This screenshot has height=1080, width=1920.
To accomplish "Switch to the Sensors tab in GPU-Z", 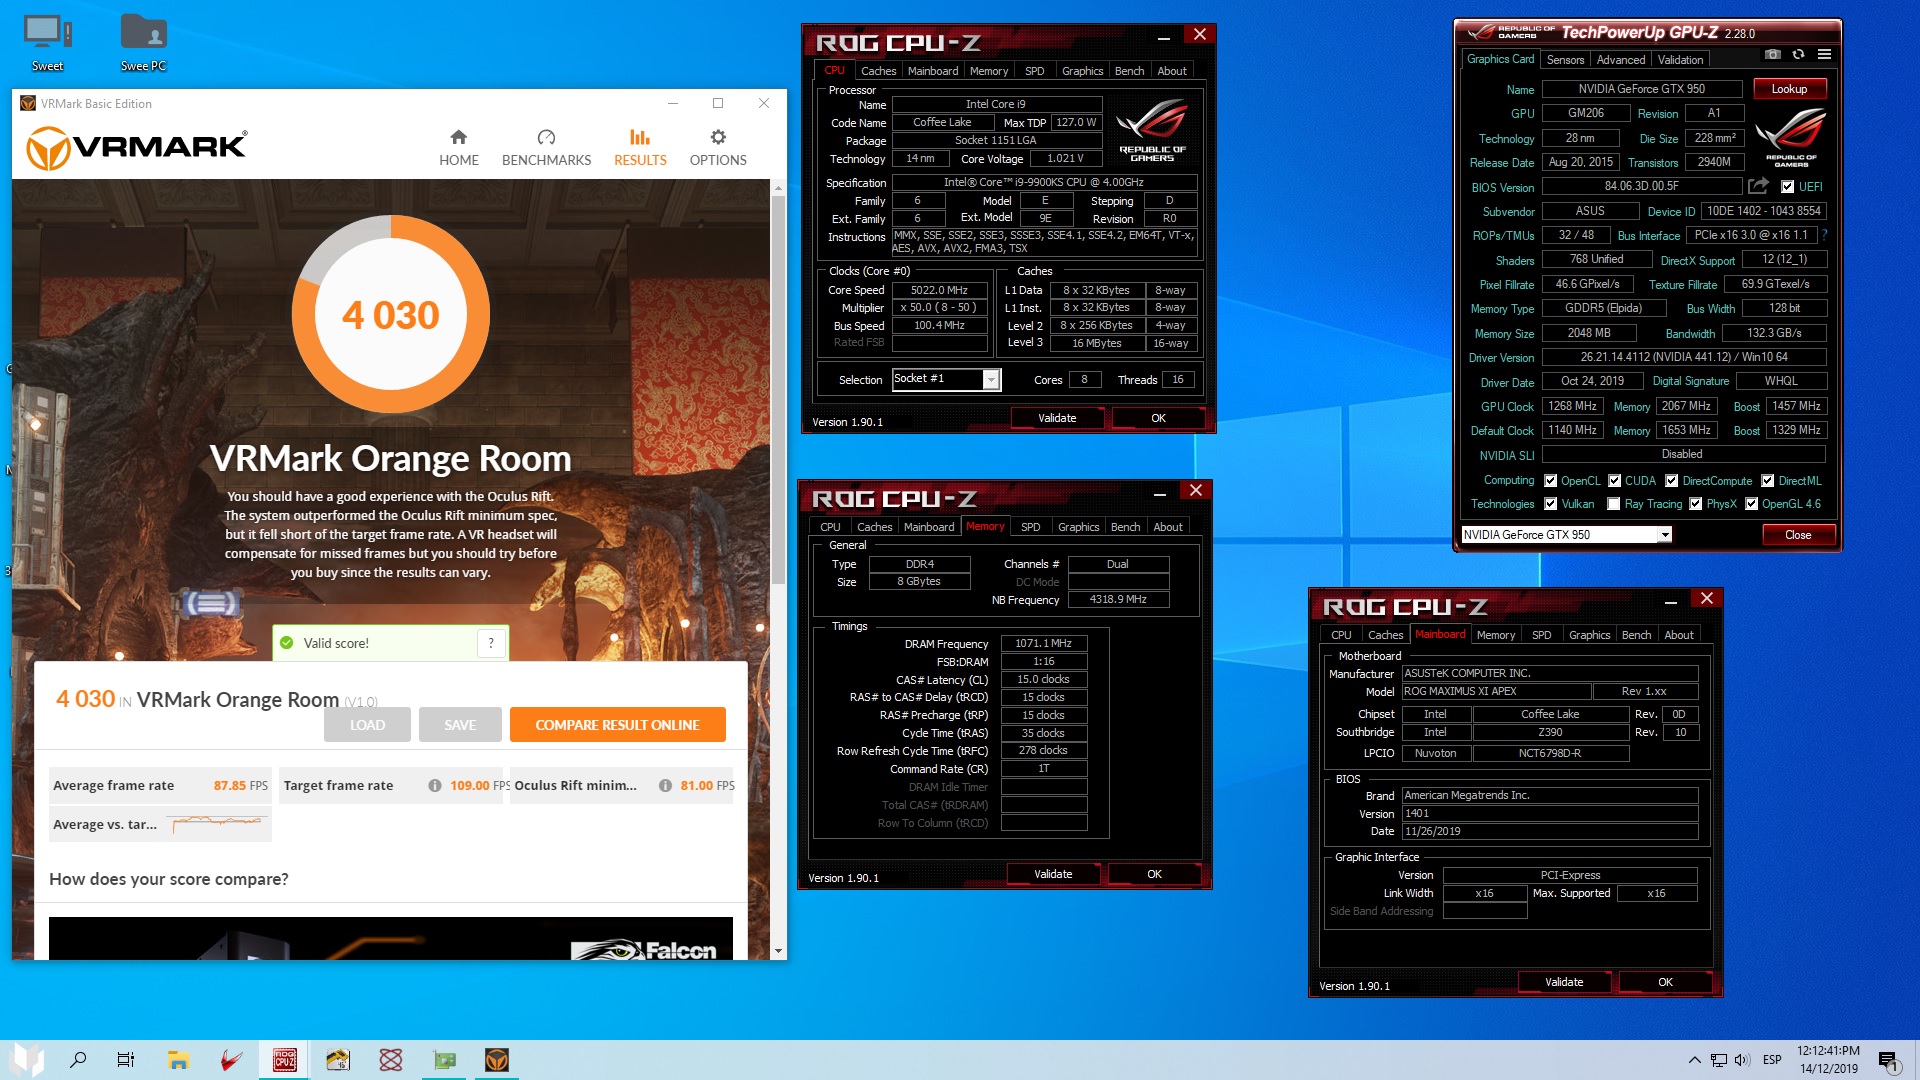I will pos(1565,60).
